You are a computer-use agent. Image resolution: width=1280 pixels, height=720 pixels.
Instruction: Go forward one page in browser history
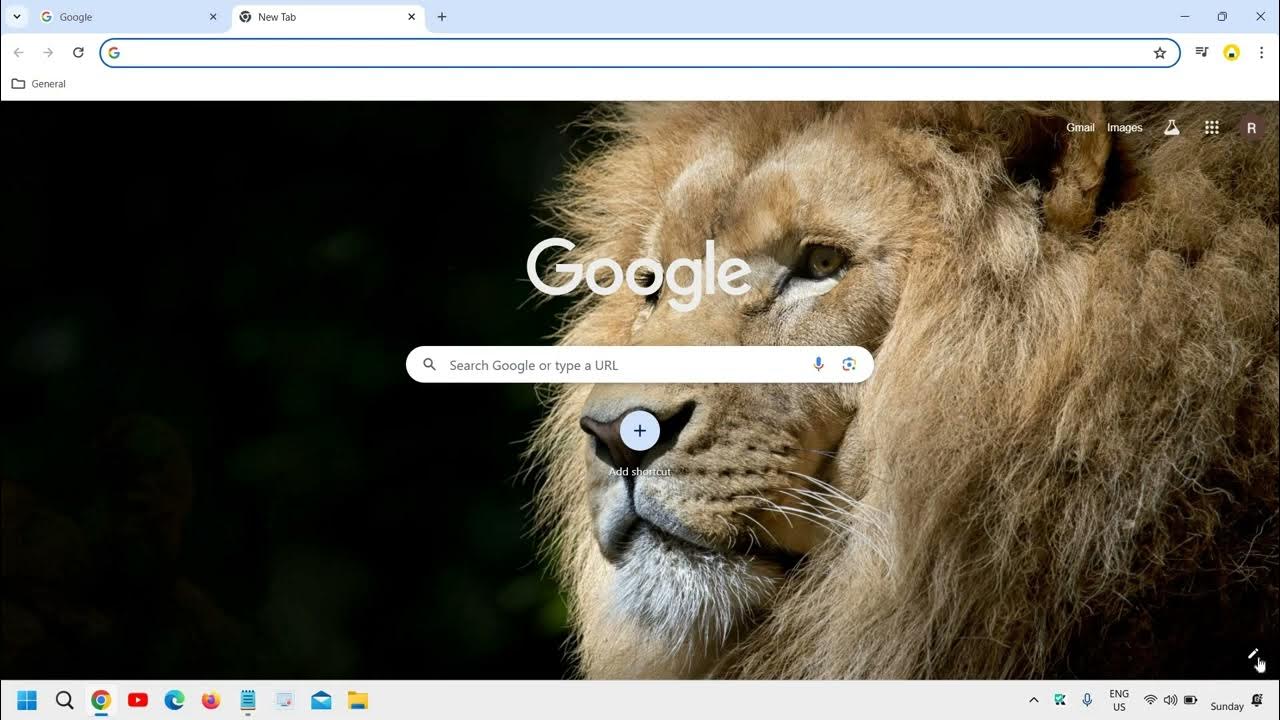coord(48,53)
